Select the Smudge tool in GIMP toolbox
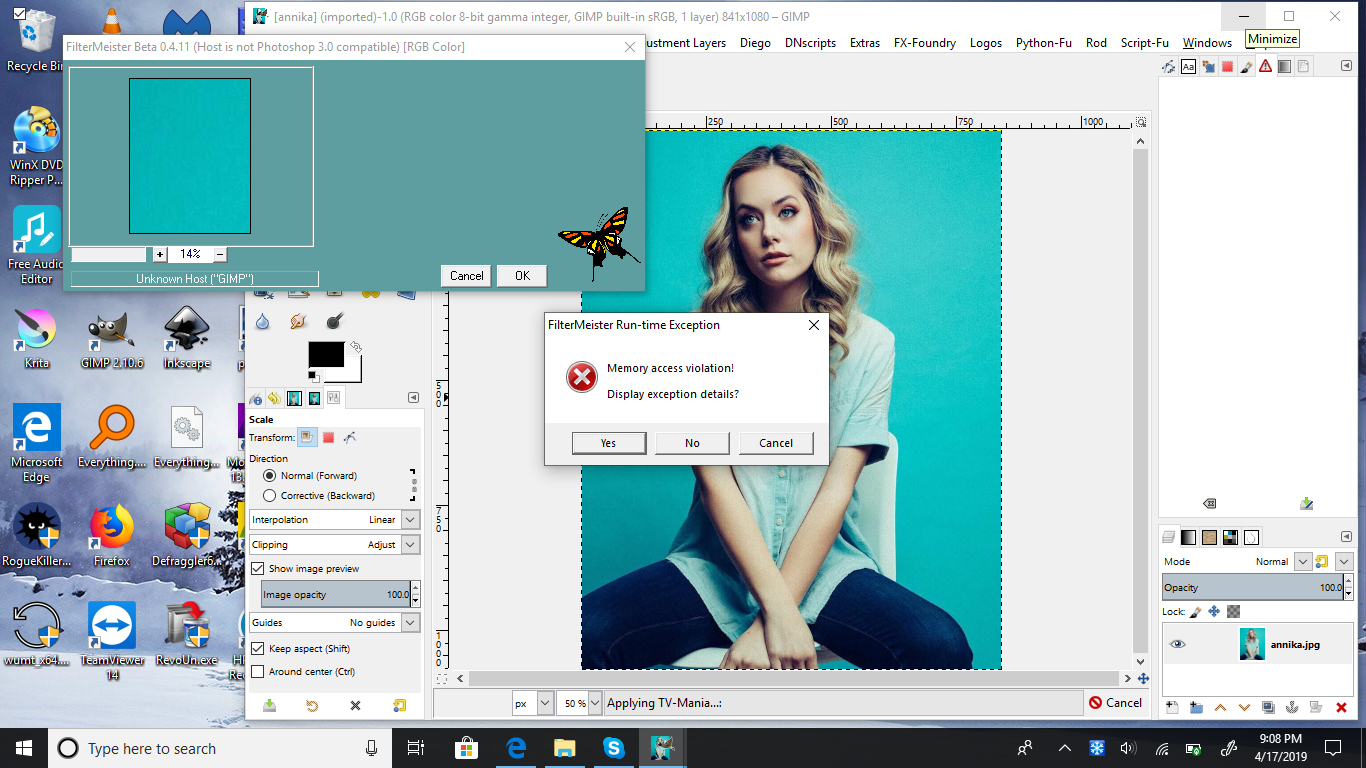 click(x=298, y=321)
